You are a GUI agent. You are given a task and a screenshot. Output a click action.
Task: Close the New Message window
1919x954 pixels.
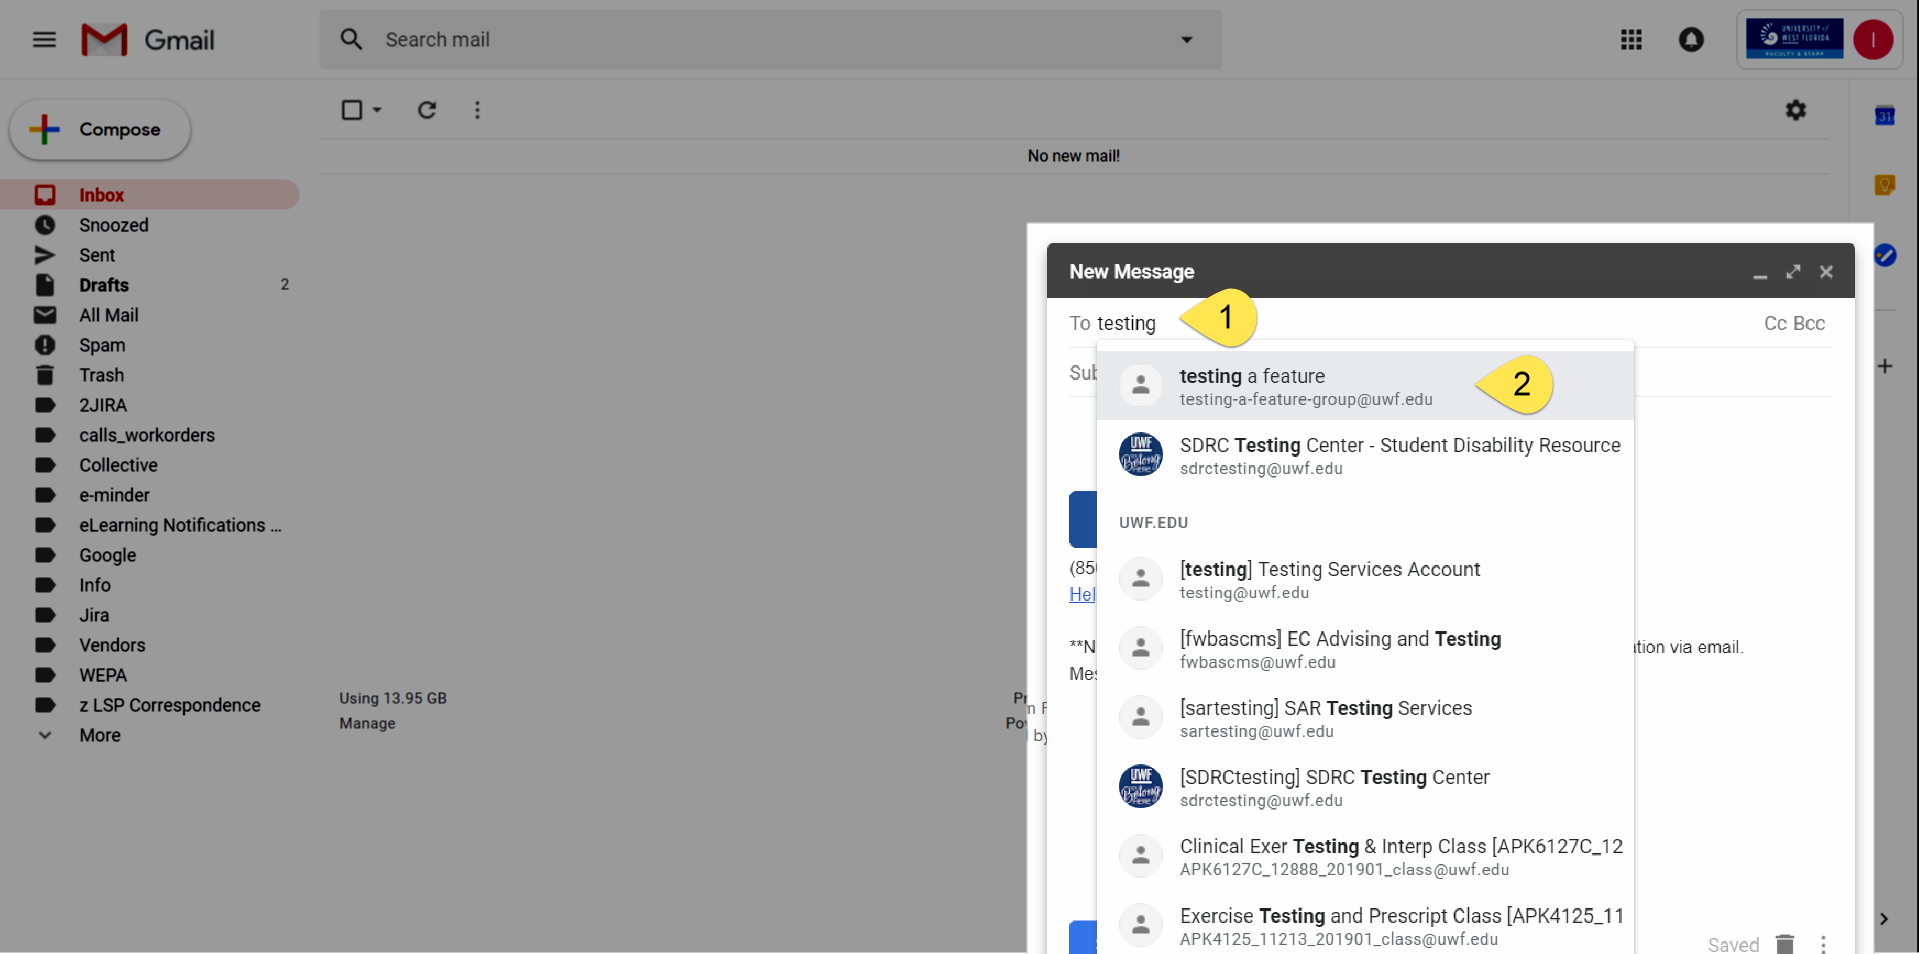coord(1826,272)
